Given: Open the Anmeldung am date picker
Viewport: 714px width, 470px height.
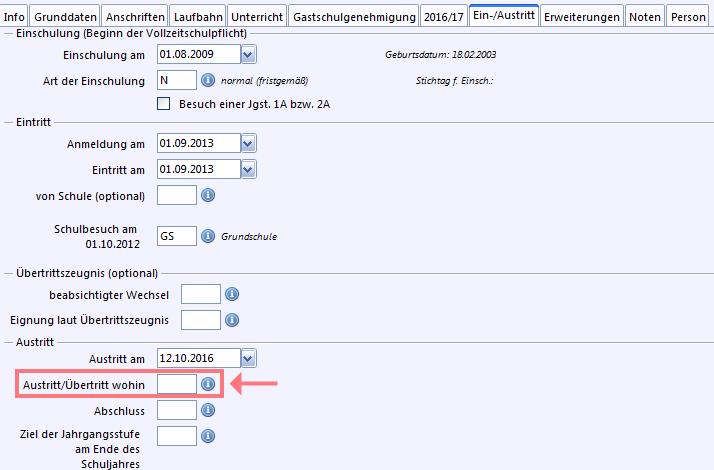Looking at the screenshot, I should point(248,143).
